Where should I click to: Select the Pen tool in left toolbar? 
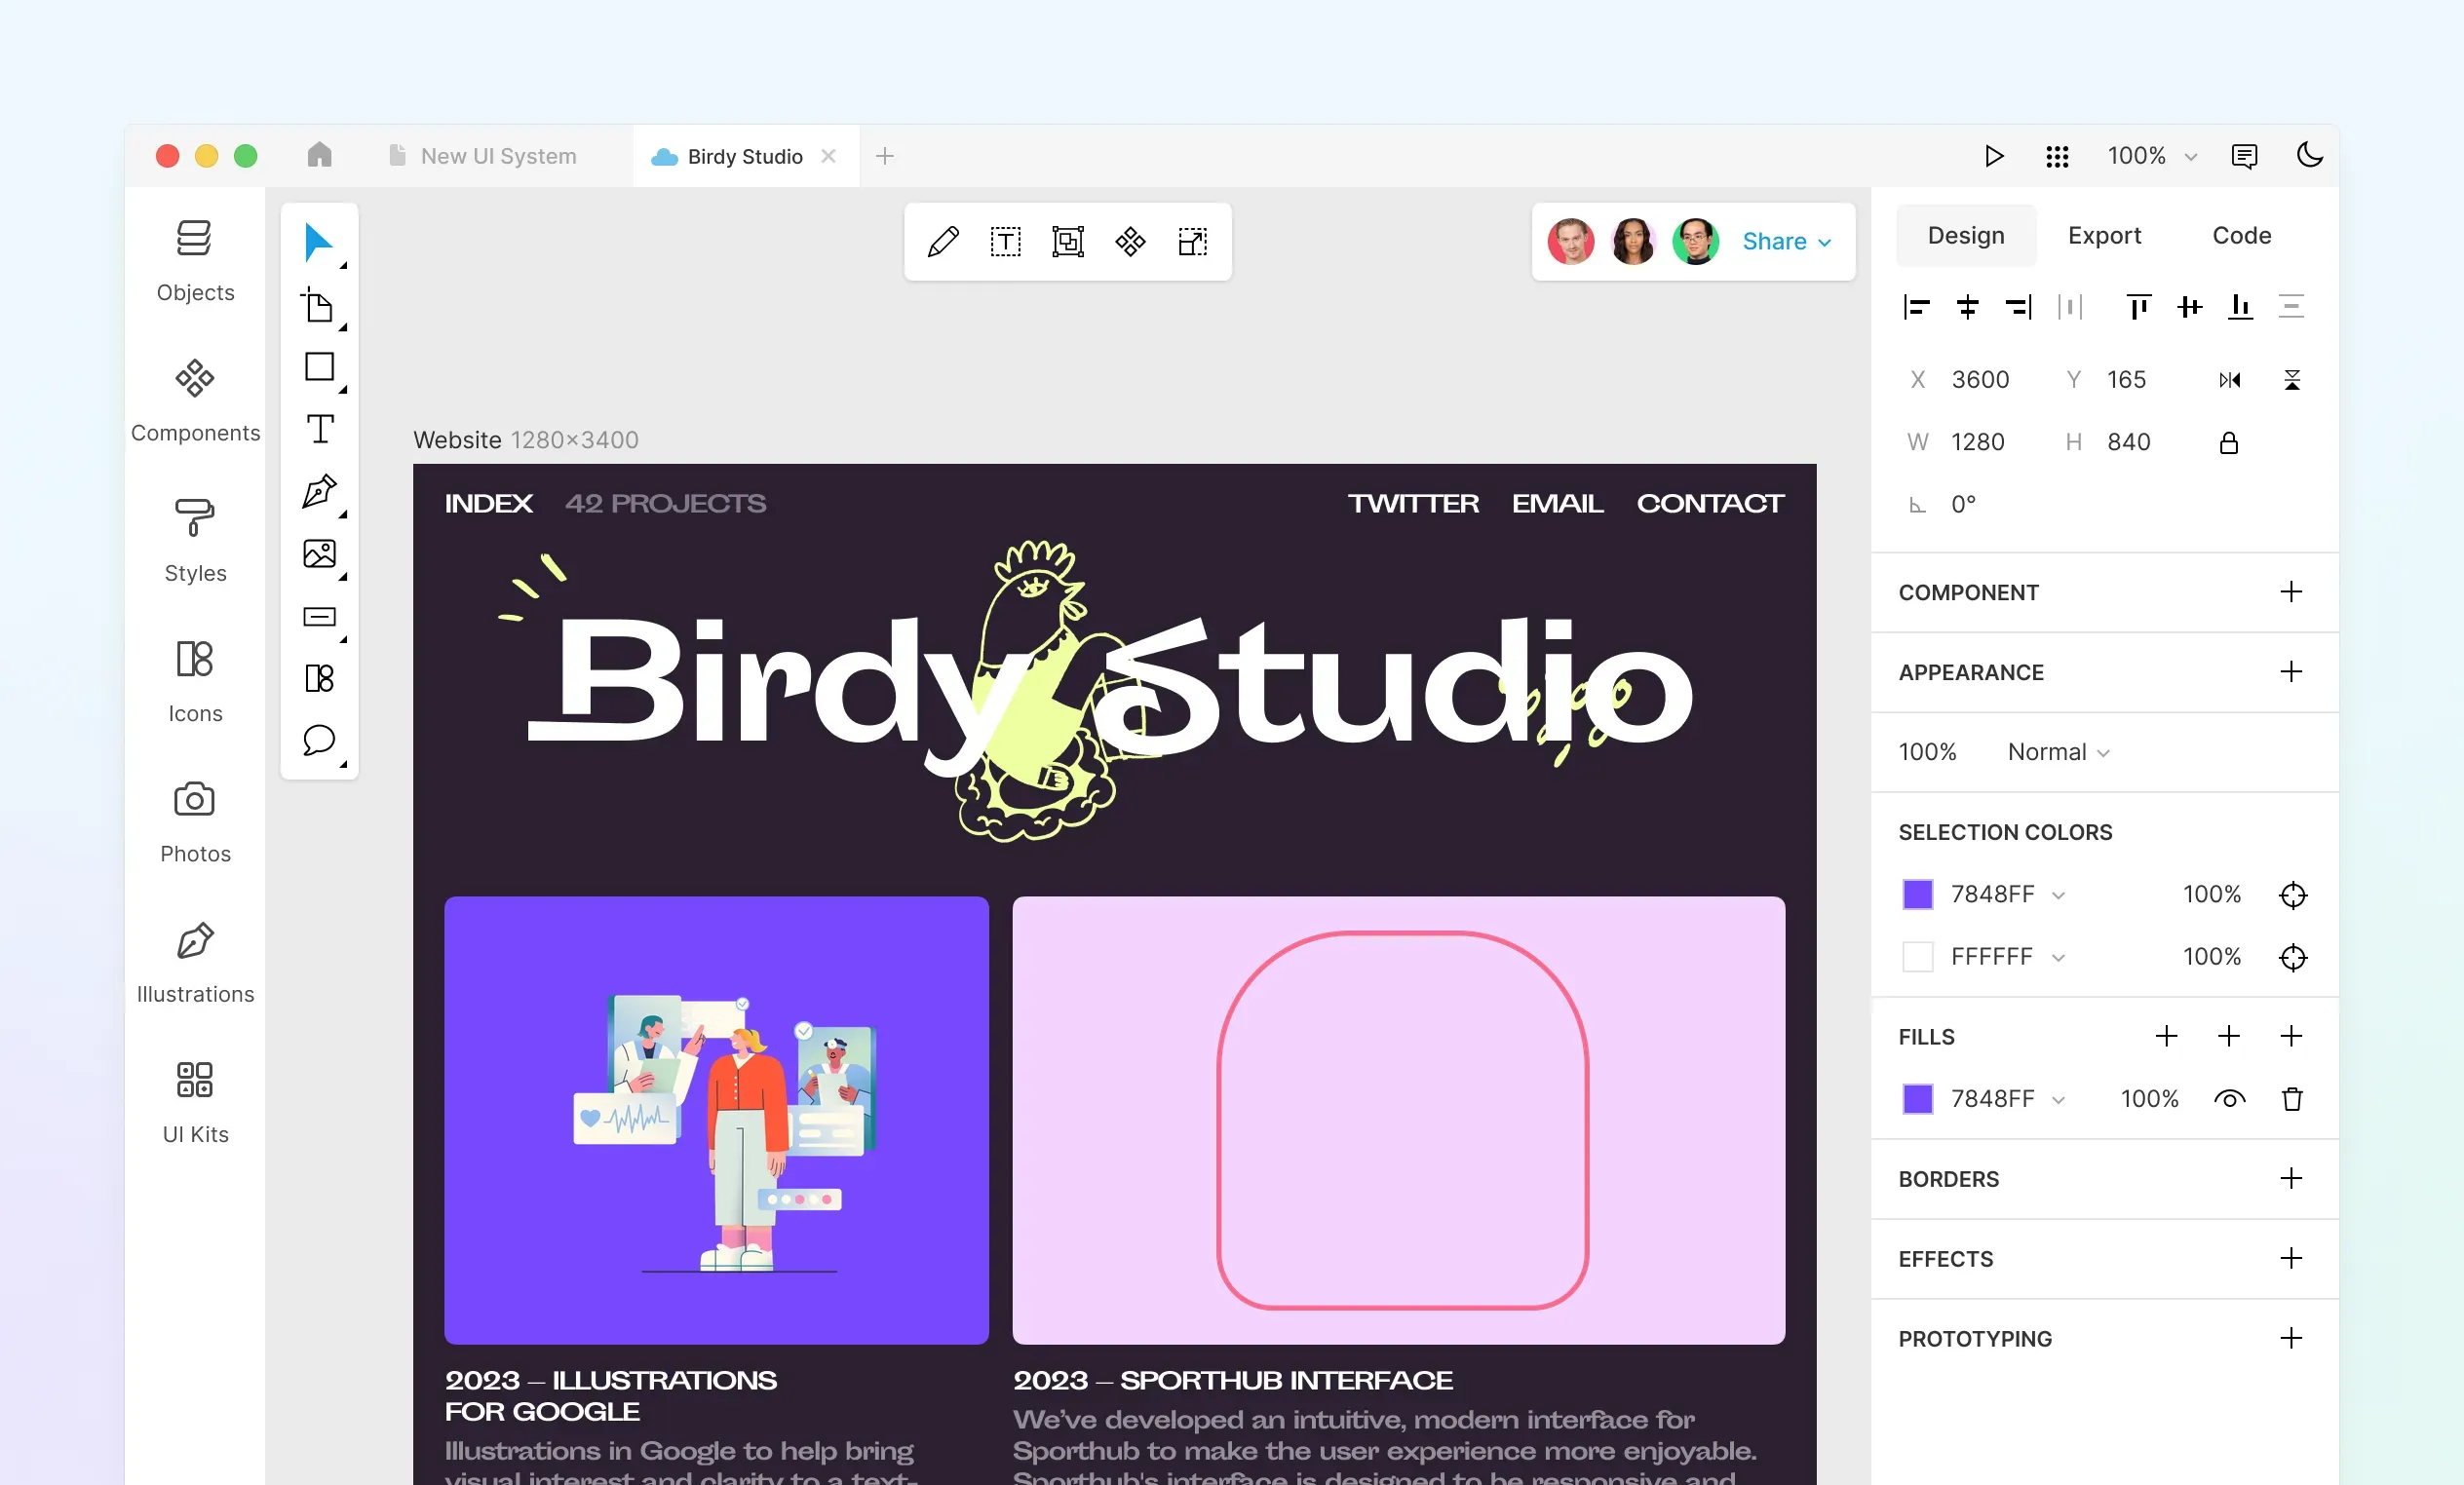pos(319,491)
